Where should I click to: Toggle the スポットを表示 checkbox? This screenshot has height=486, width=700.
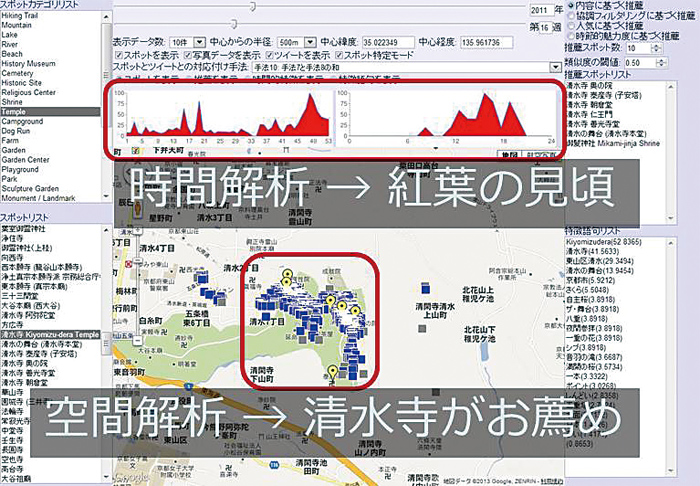120,56
